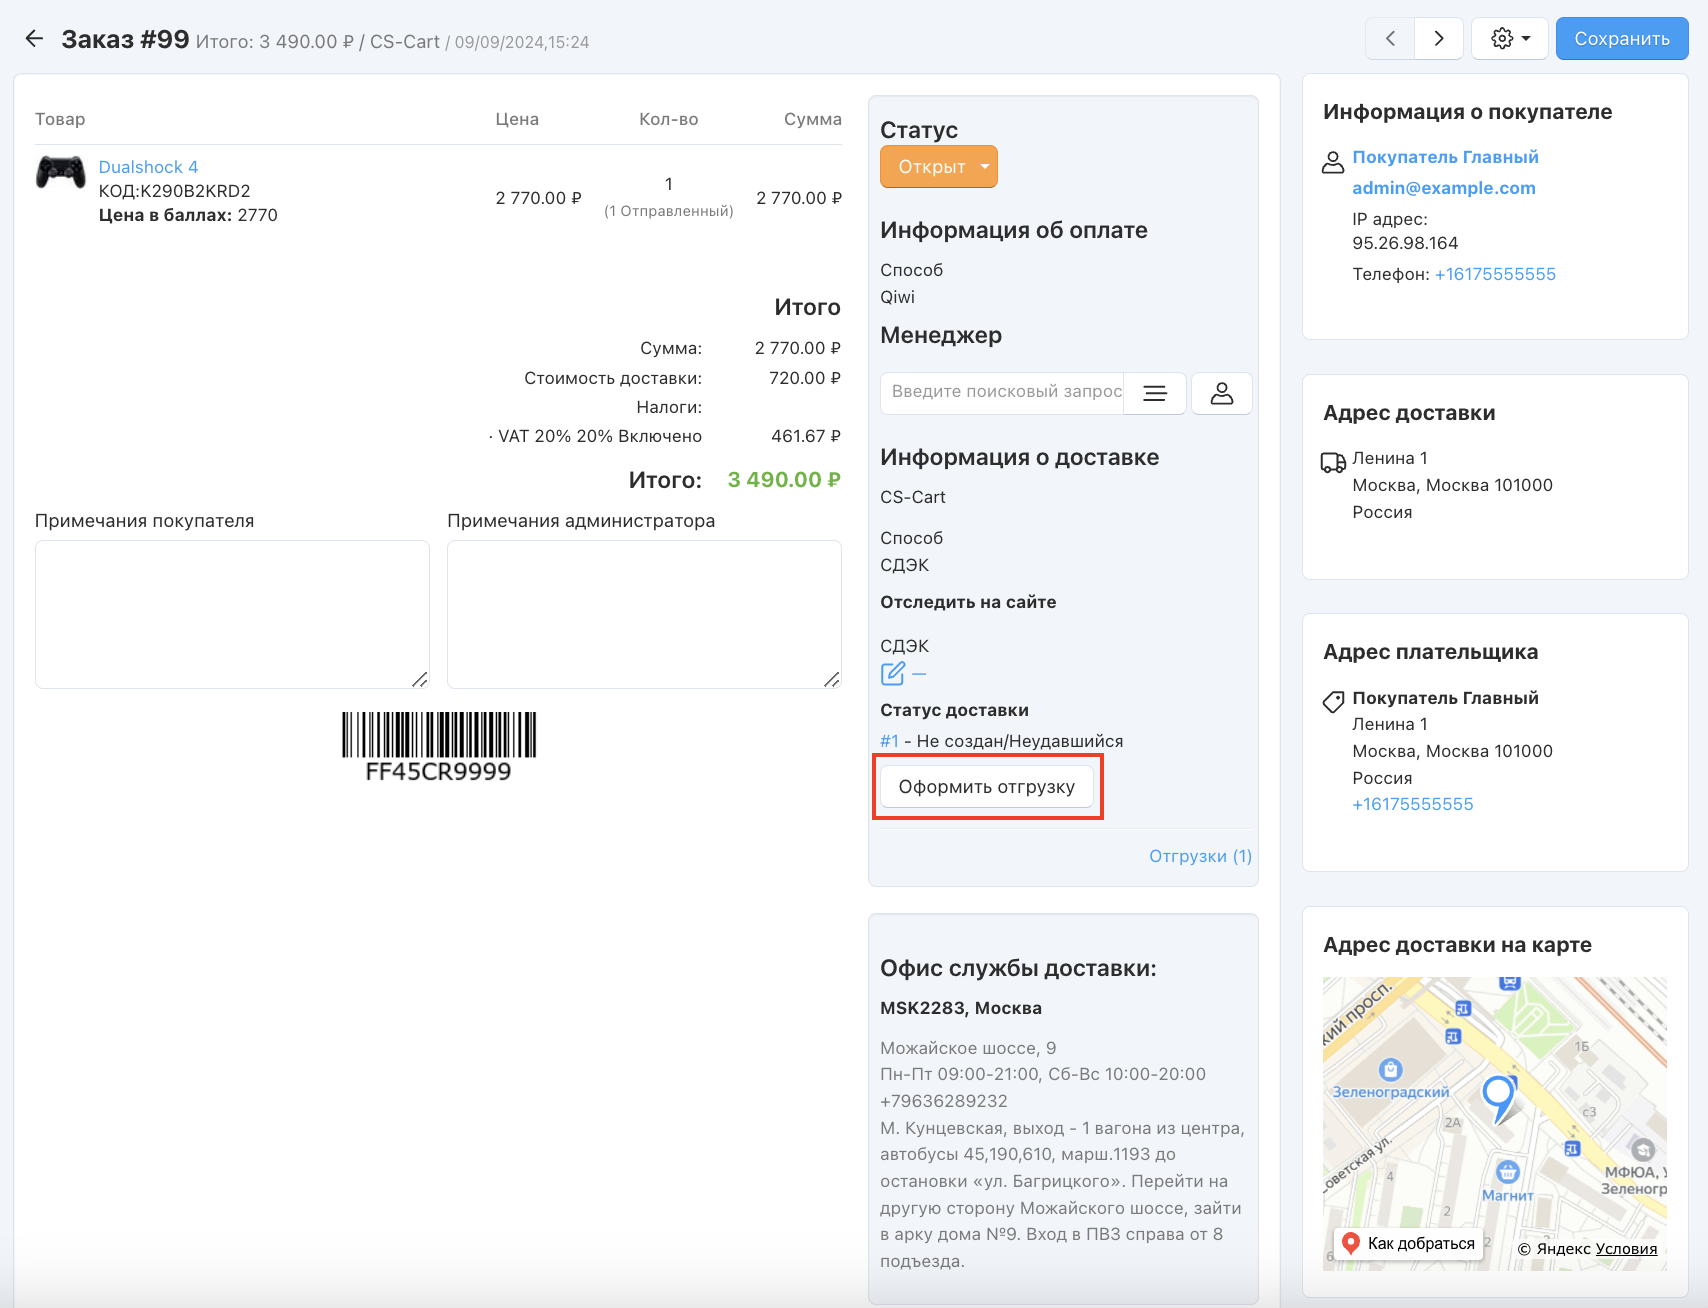Click the manager list picker icon
The image size is (1708, 1308).
coord(1155,394)
